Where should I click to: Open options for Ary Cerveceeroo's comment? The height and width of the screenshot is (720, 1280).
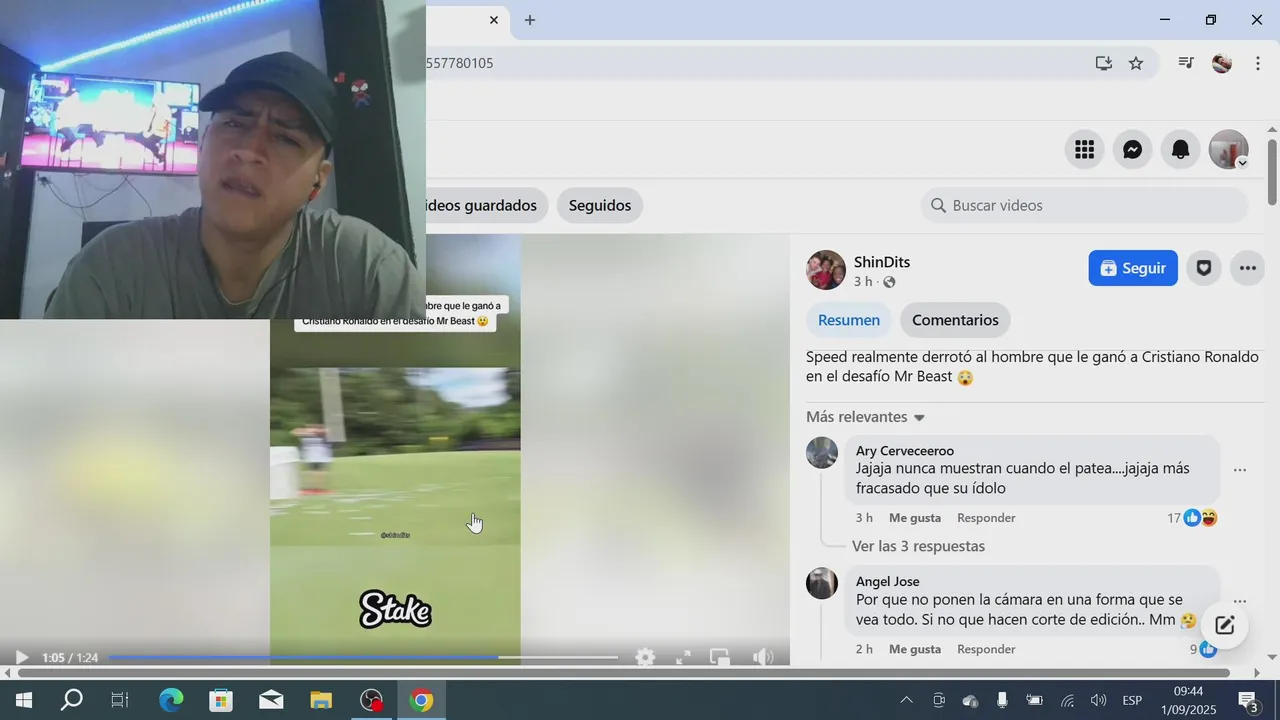click(x=1240, y=470)
